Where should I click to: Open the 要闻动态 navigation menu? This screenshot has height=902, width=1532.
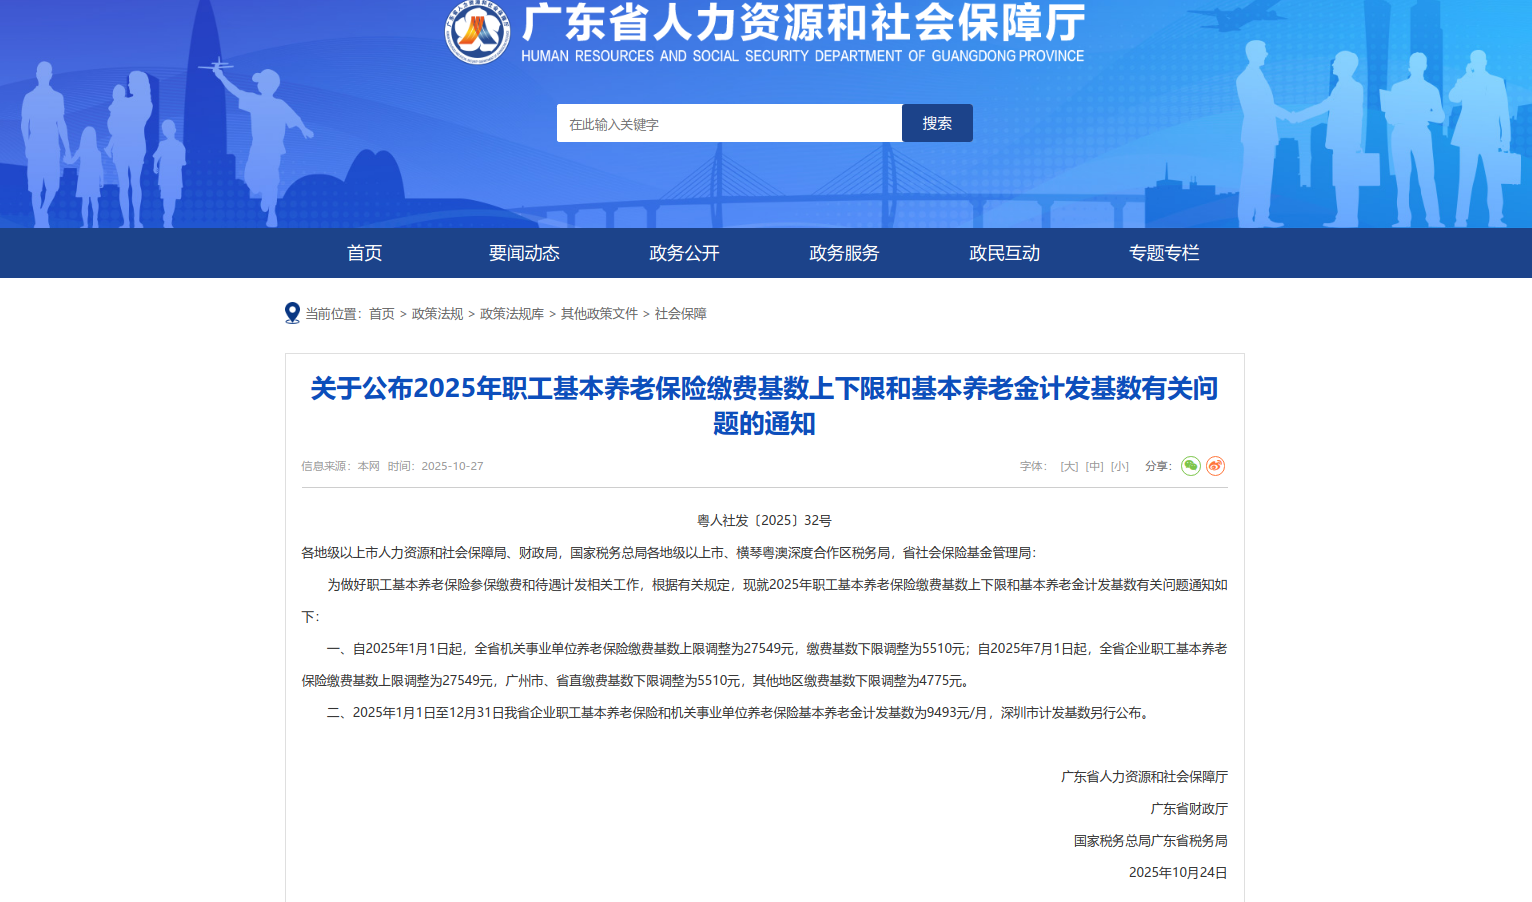(524, 253)
